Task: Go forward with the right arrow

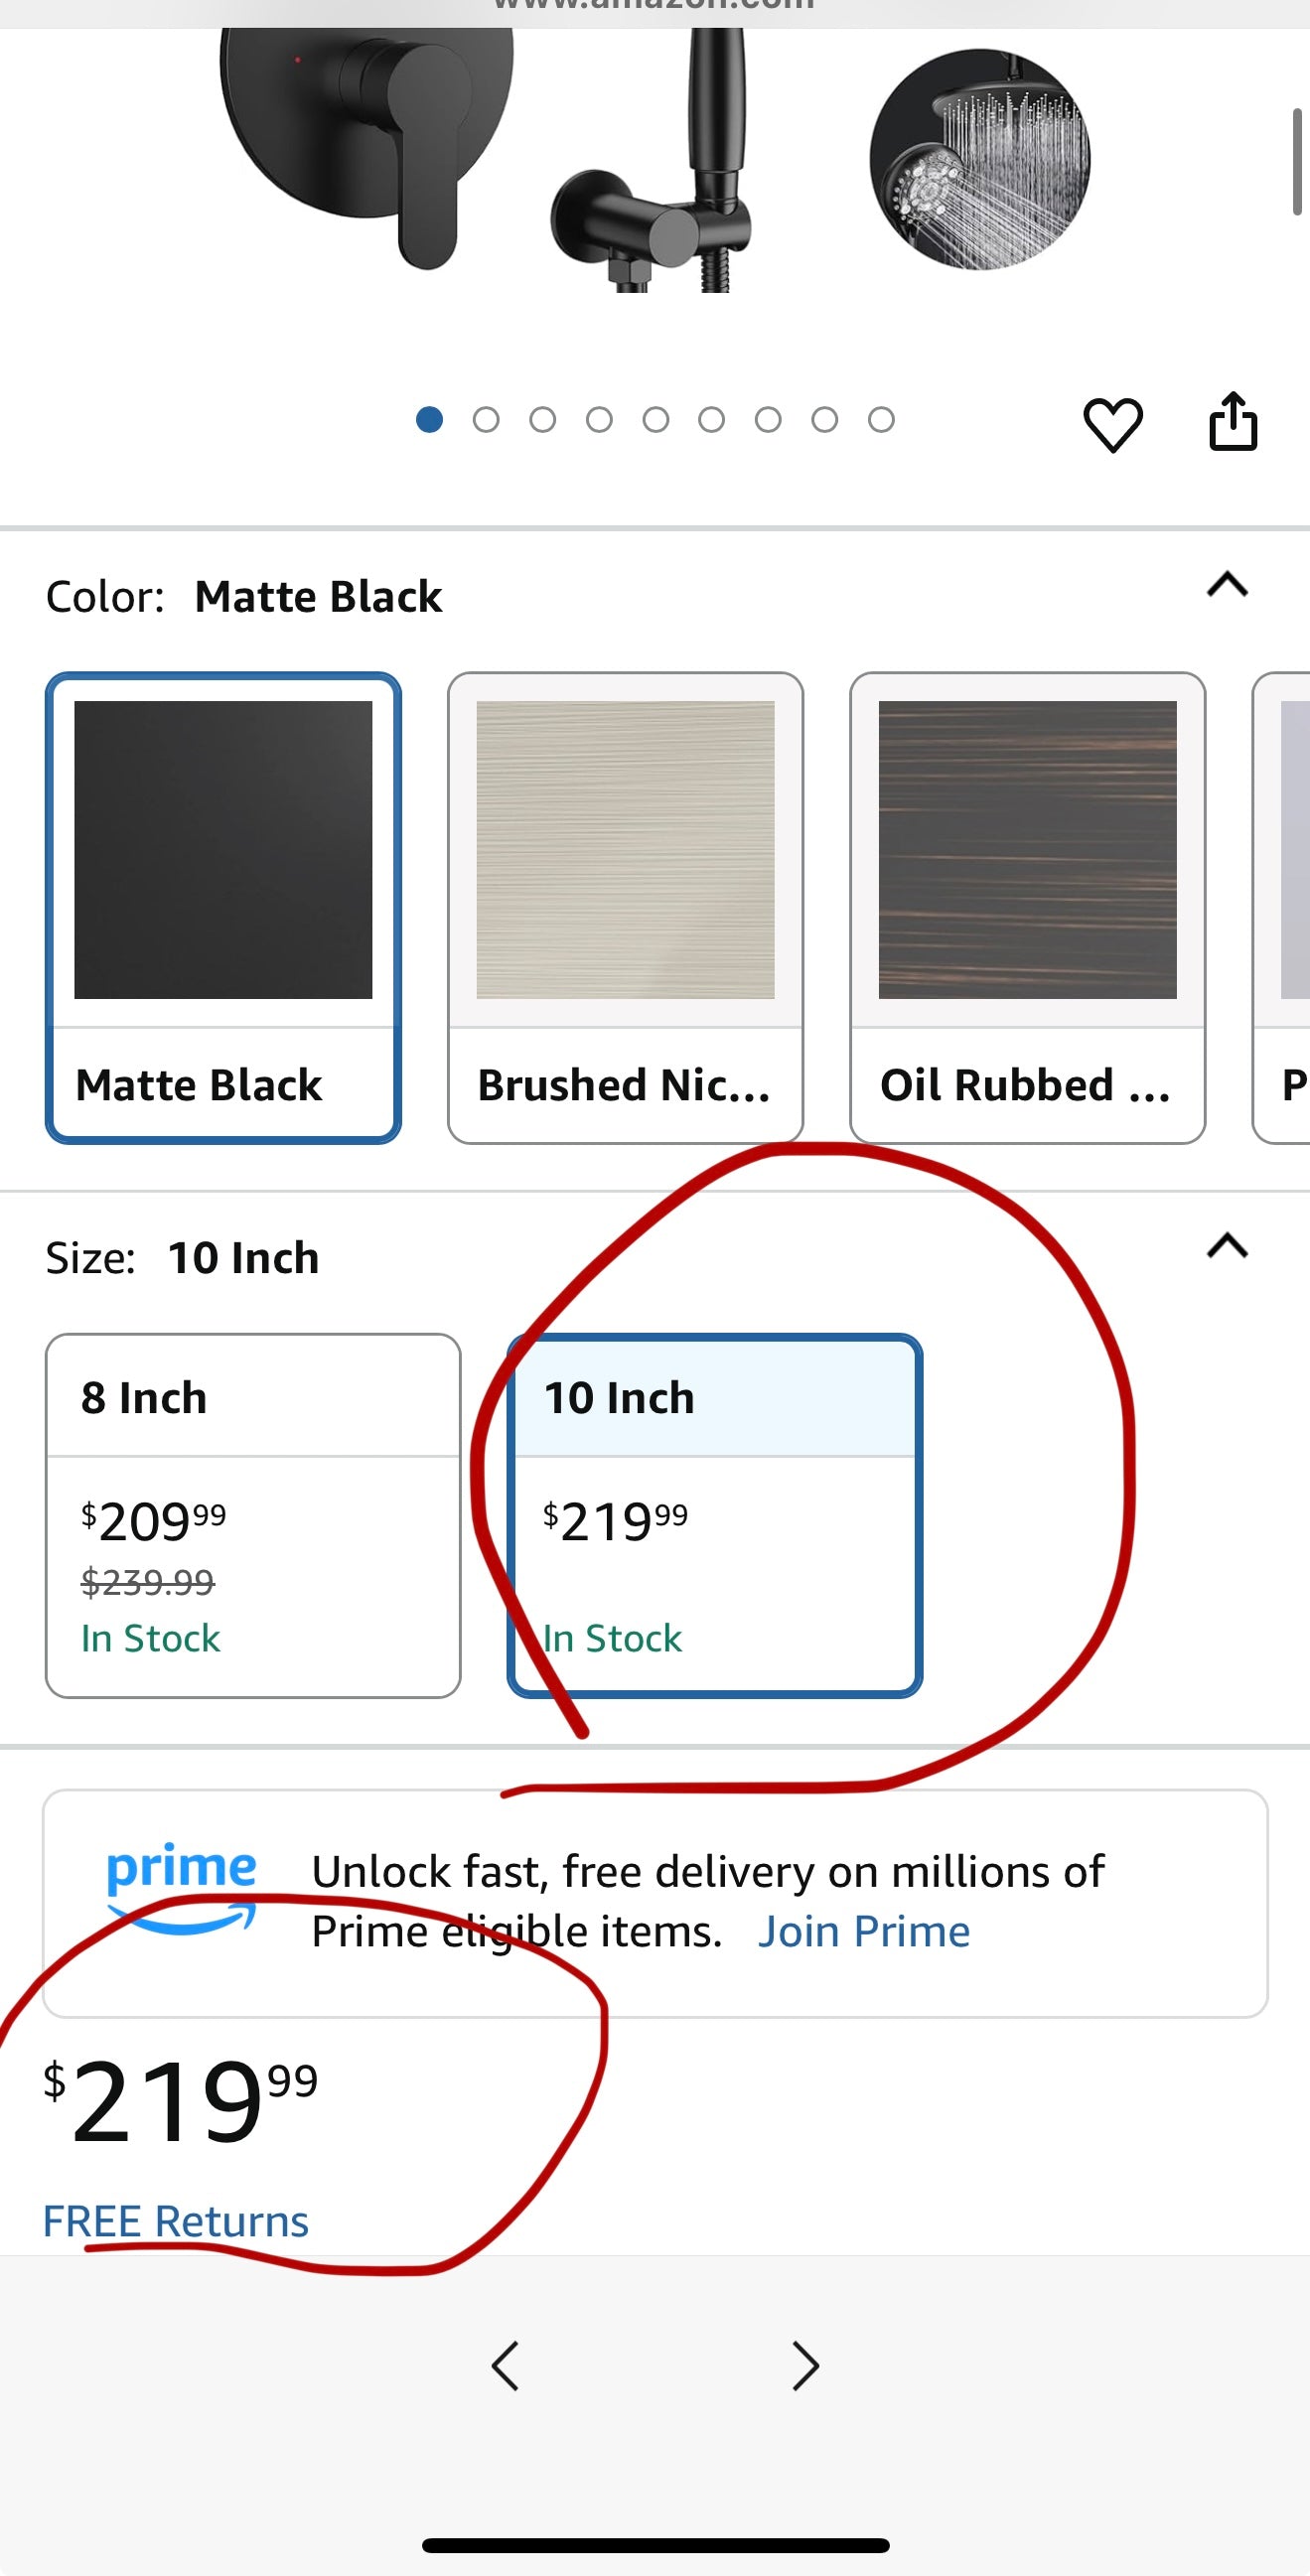Action: 805,2366
